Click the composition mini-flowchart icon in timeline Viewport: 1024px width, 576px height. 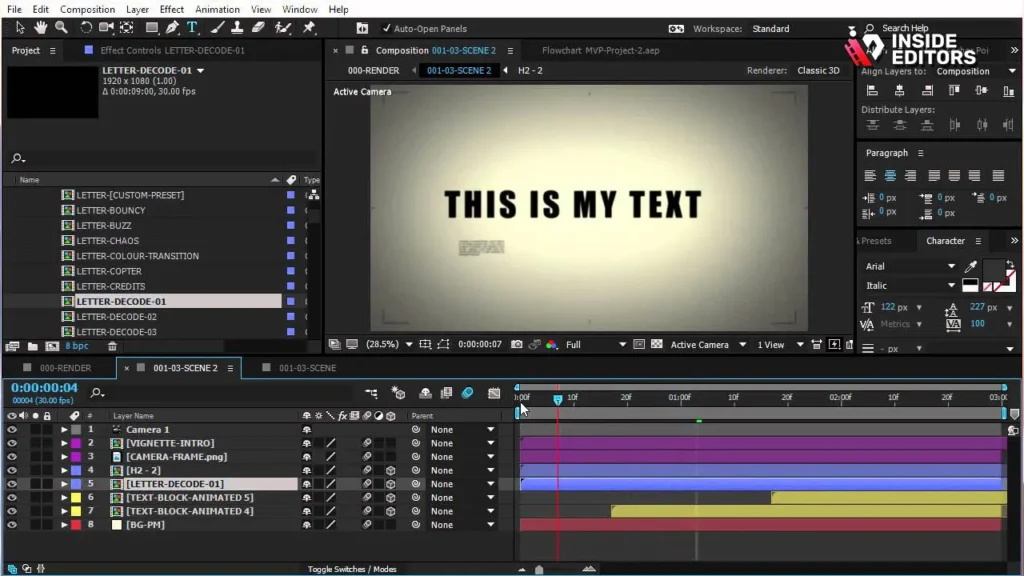click(372, 392)
